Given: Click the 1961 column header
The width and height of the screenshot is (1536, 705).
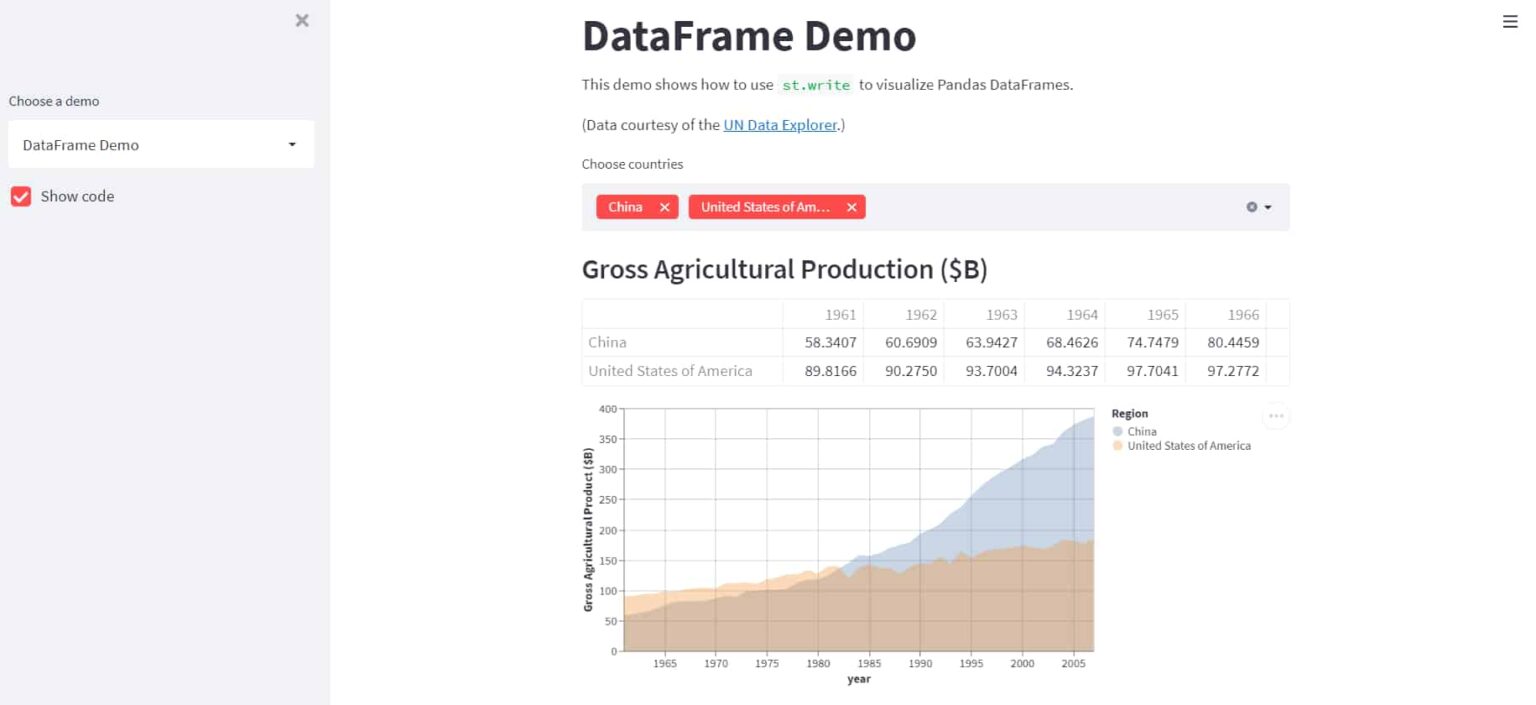Looking at the screenshot, I should (x=840, y=314).
